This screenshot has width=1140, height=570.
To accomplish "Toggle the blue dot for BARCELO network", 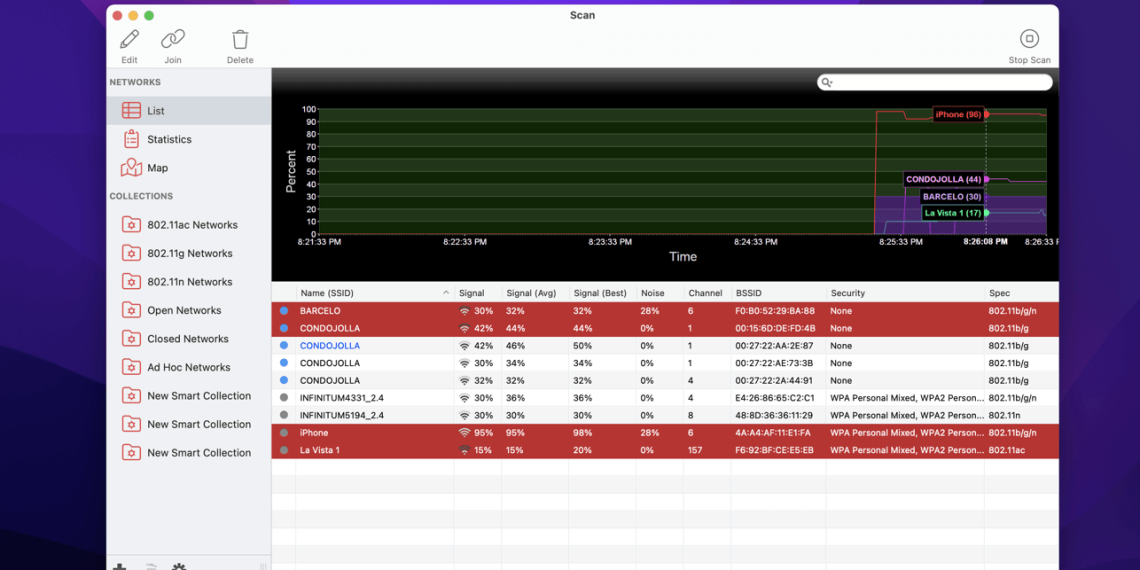I will (x=284, y=311).
